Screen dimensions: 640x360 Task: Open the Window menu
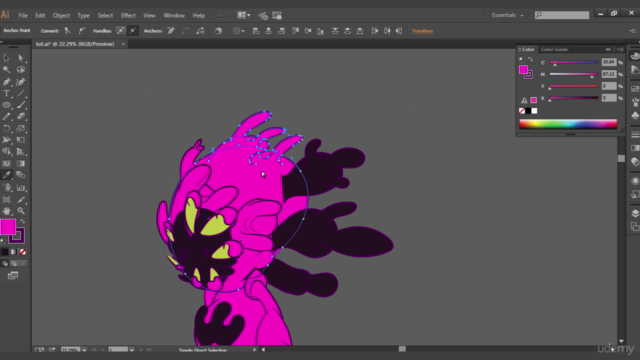(x=174, y=16)
